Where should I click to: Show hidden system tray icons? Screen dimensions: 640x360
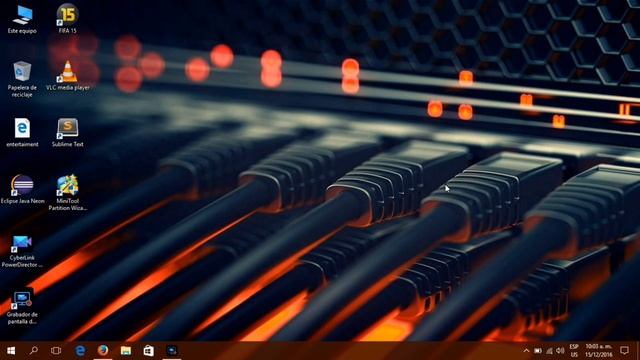coord(526,351)
